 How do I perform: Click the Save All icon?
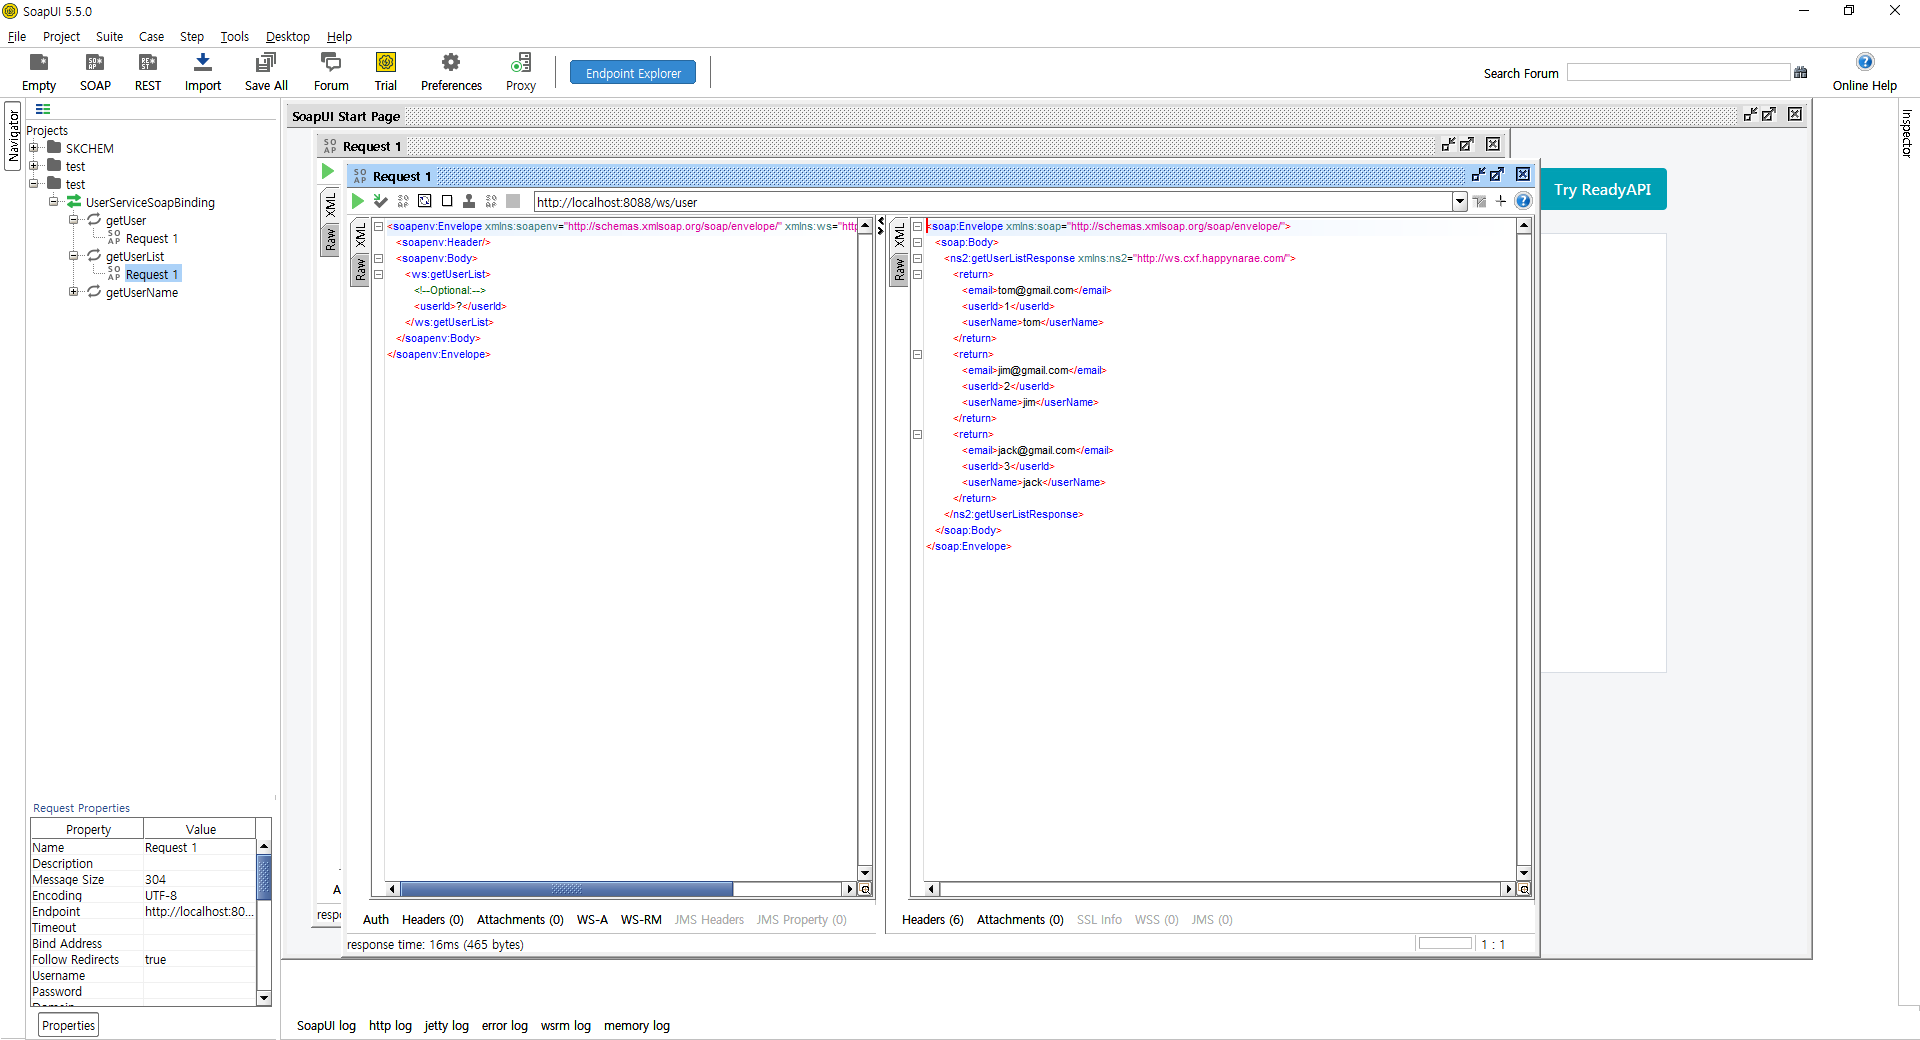tap(266, 72)
